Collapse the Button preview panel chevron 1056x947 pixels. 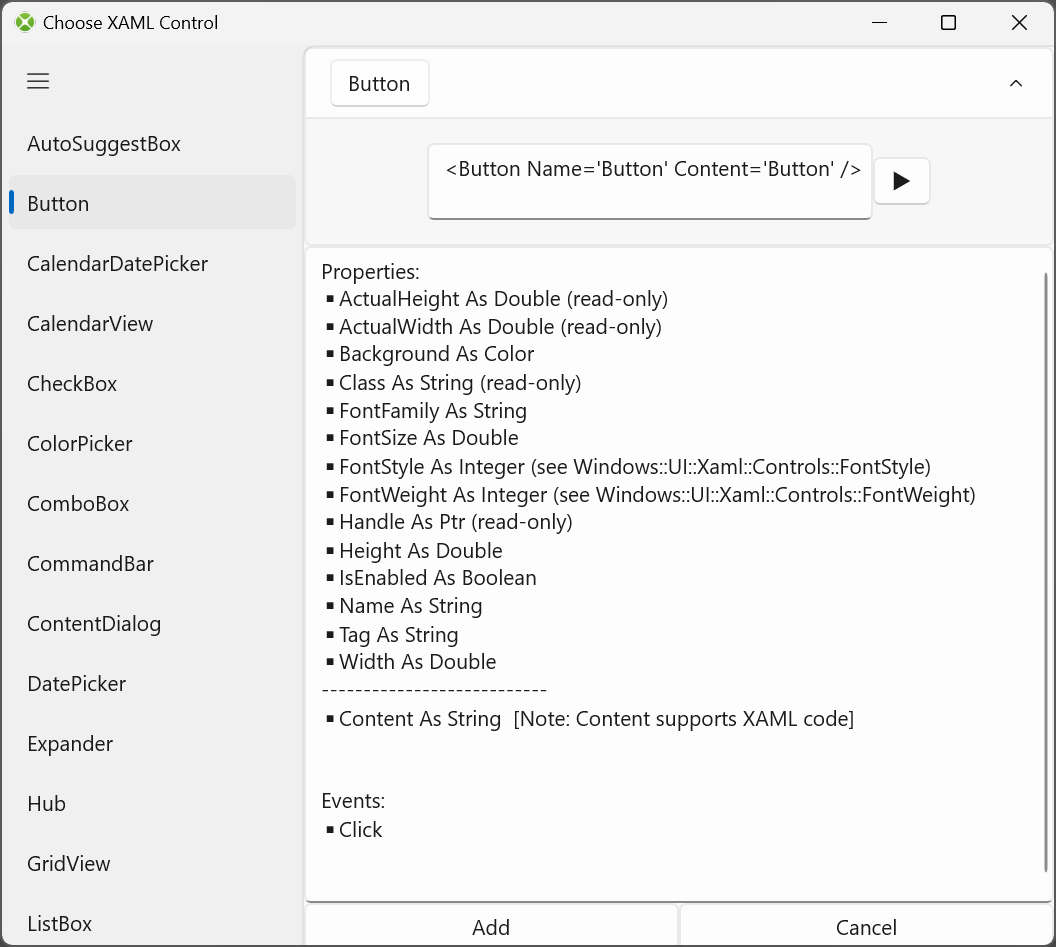[x=1015, y=84]
